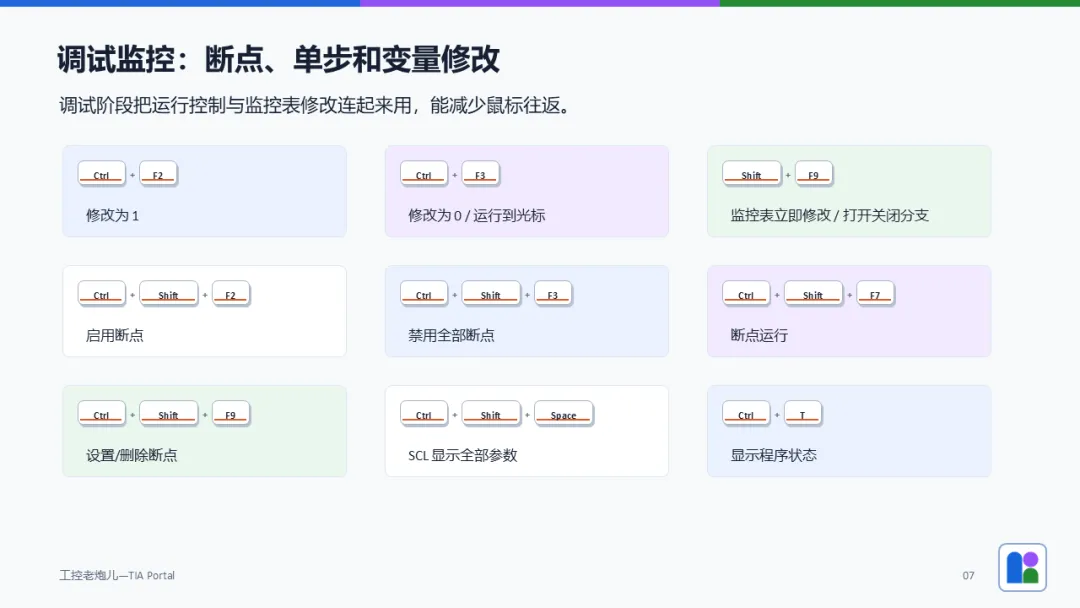Click the label 断点运行
Viewport: 1080px width, 608px height.
[x=759, y=335]
